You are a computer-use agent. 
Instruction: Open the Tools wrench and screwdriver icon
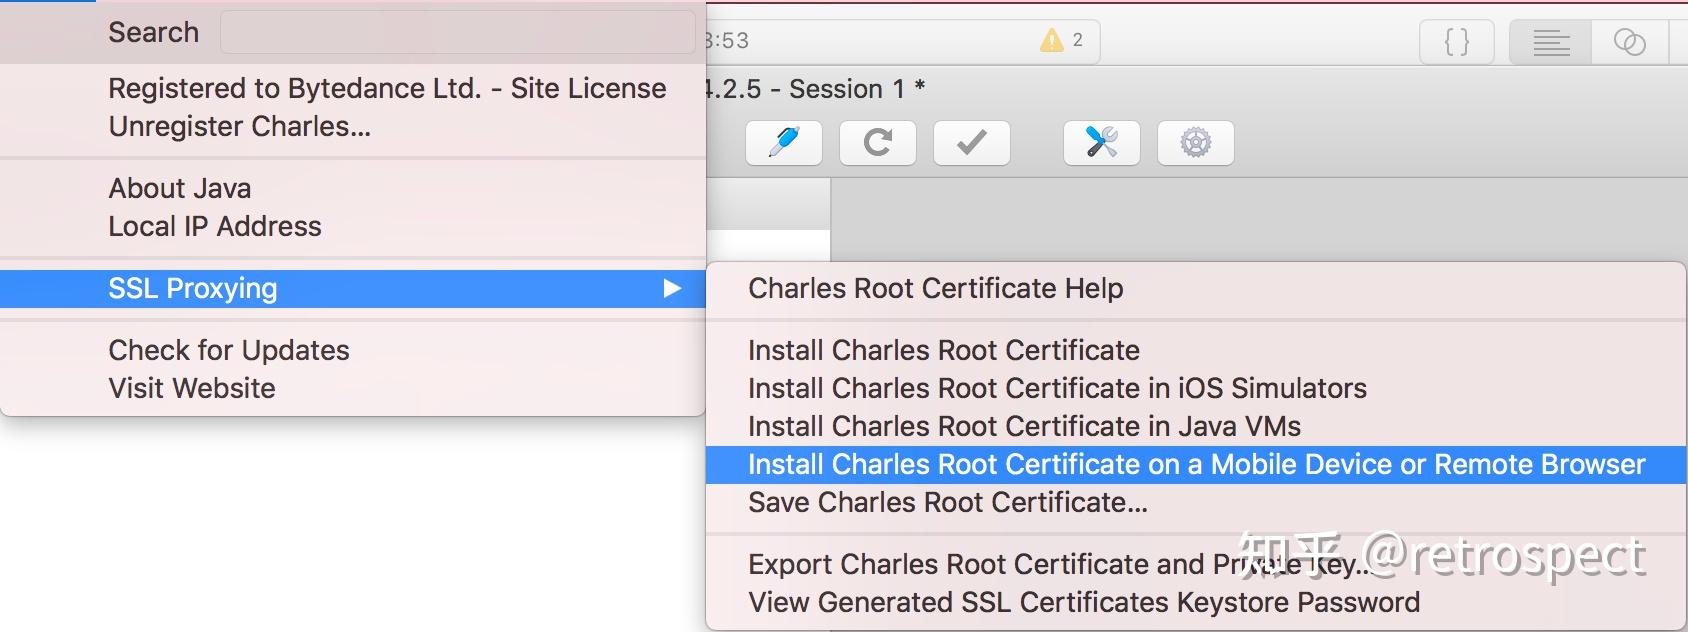1102,143
